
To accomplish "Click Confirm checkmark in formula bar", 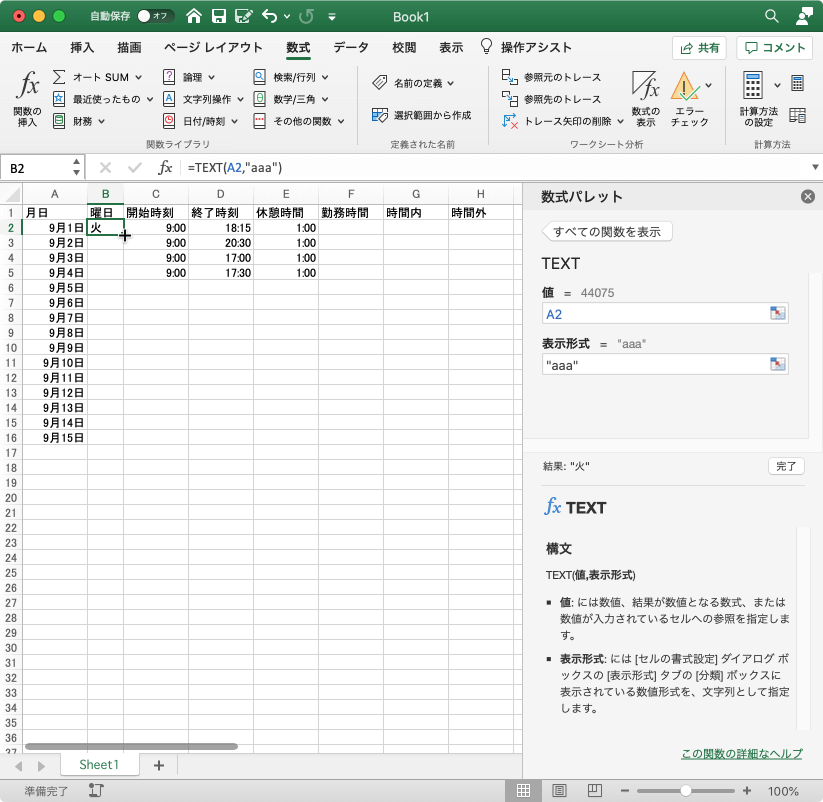I will (x=135, y=167).
